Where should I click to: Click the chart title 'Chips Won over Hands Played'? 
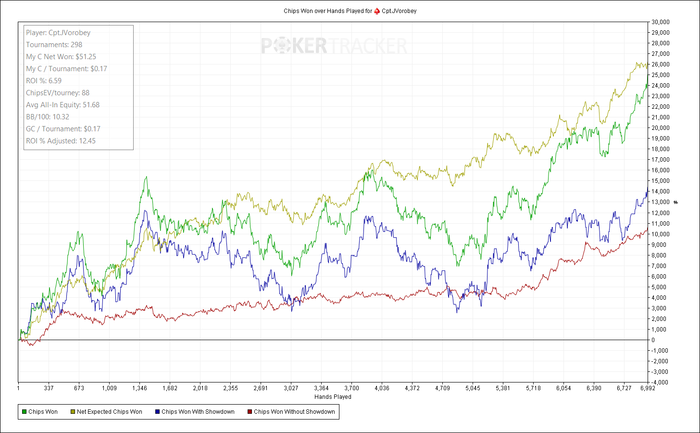point(324,11)
